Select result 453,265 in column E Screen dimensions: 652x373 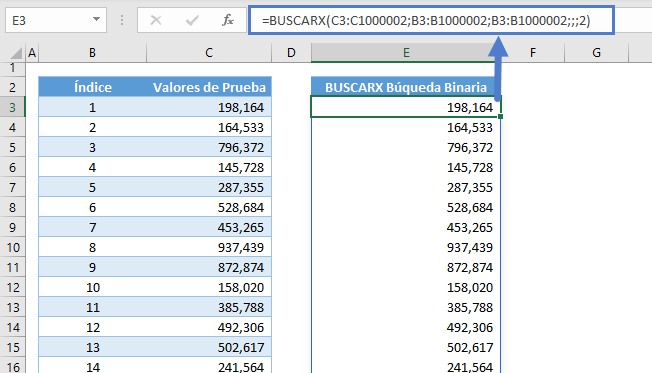click(406, 227)
